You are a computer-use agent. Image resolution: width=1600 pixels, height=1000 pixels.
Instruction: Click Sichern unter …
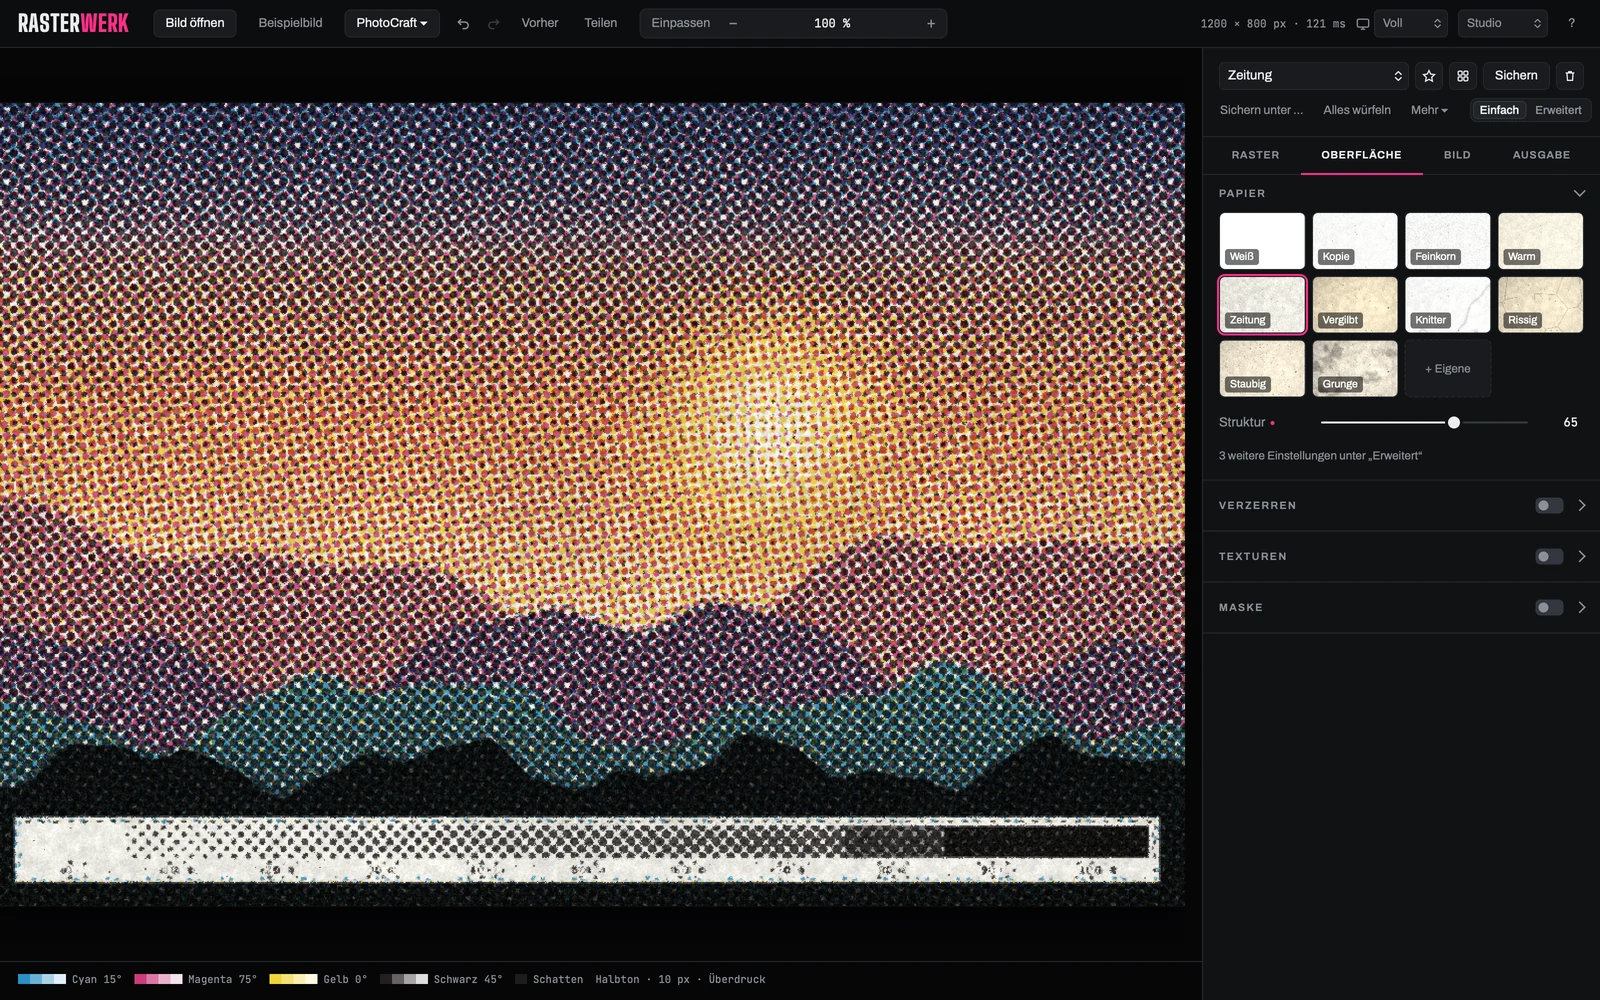click(x=1261, y=110)
